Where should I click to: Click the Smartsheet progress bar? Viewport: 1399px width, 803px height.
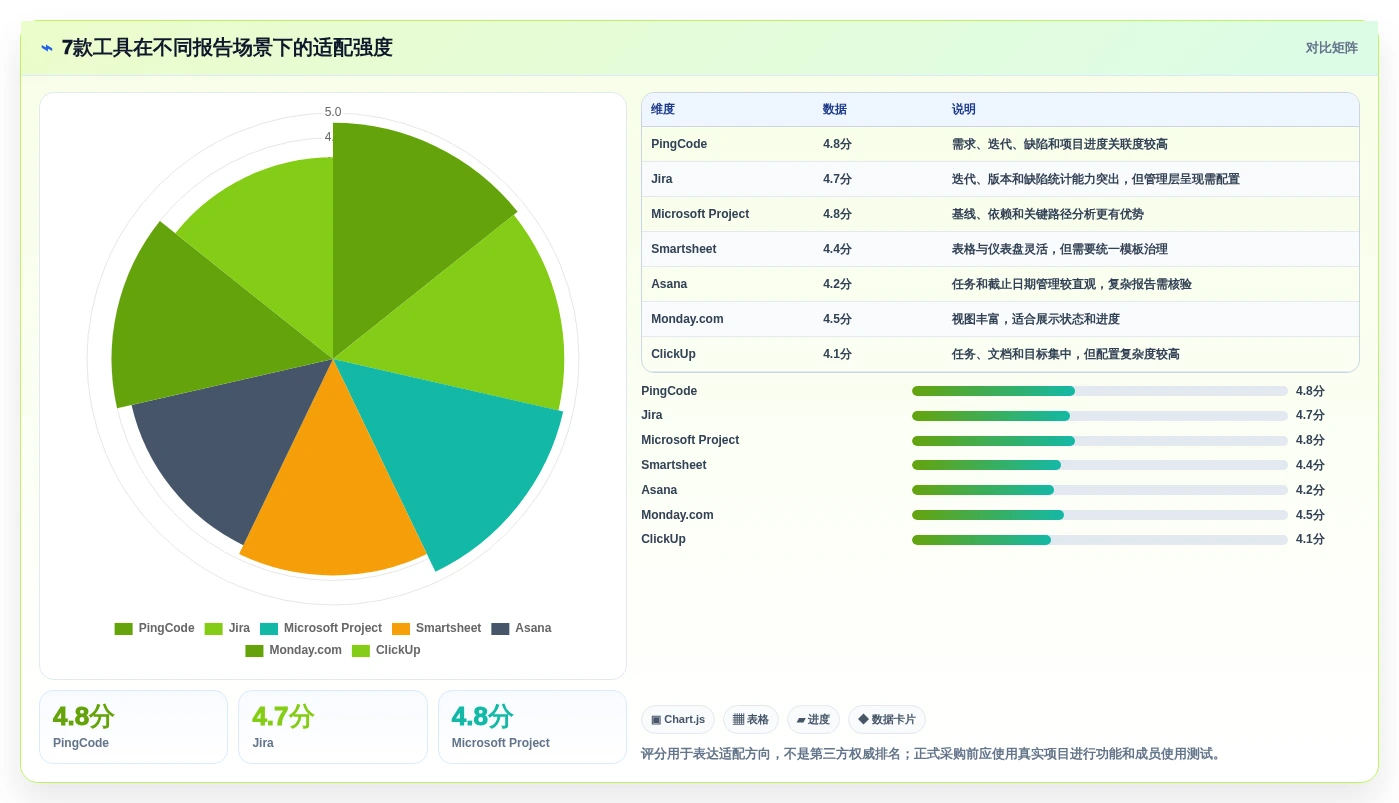(x=1100, y=465)
